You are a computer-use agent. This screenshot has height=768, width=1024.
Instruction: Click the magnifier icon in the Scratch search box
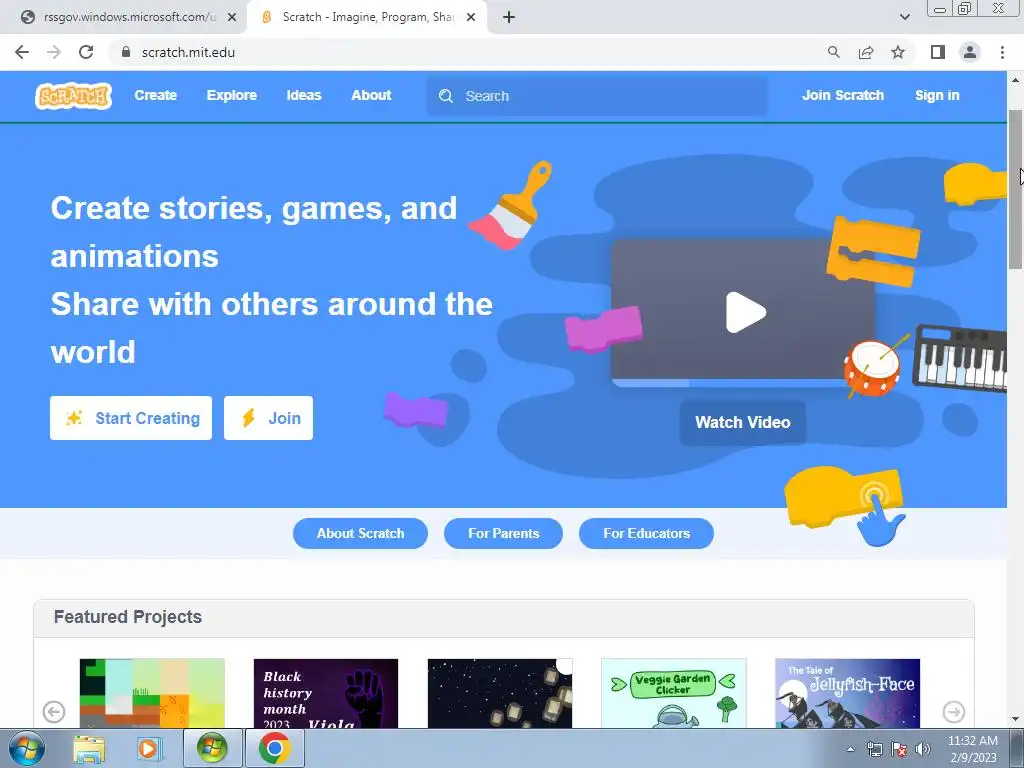(446, 96)
